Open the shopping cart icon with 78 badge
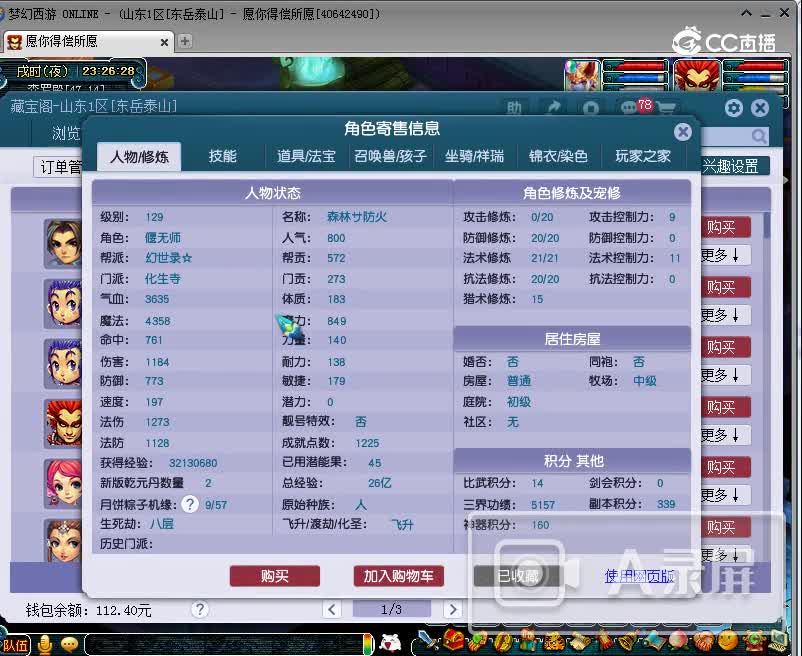Viewport: 802px width, 656px height. click(666, 107)
